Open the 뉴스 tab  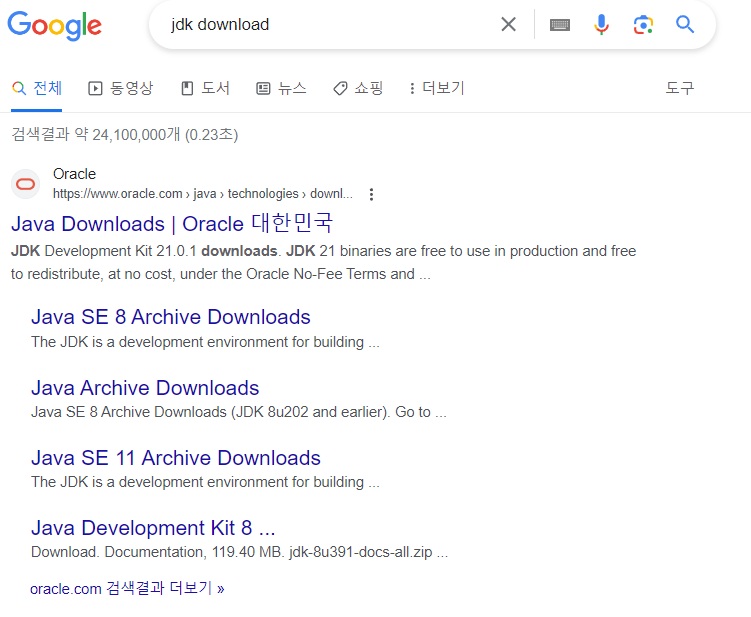coord(281,88)
